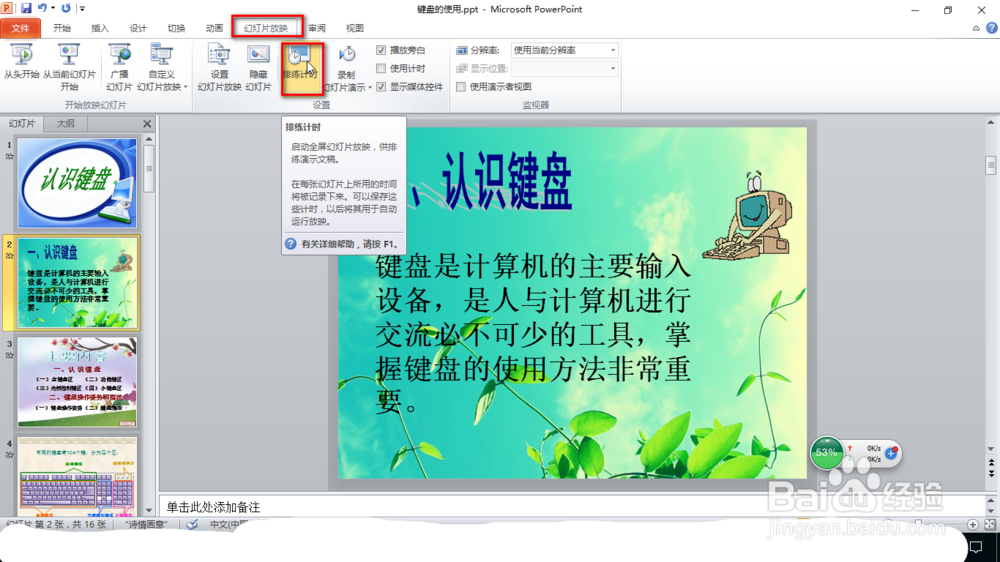The height and width of the screenshot is (562, 1000).
Task: Switch to the Home (开始) tab
Action: [62, 28]
